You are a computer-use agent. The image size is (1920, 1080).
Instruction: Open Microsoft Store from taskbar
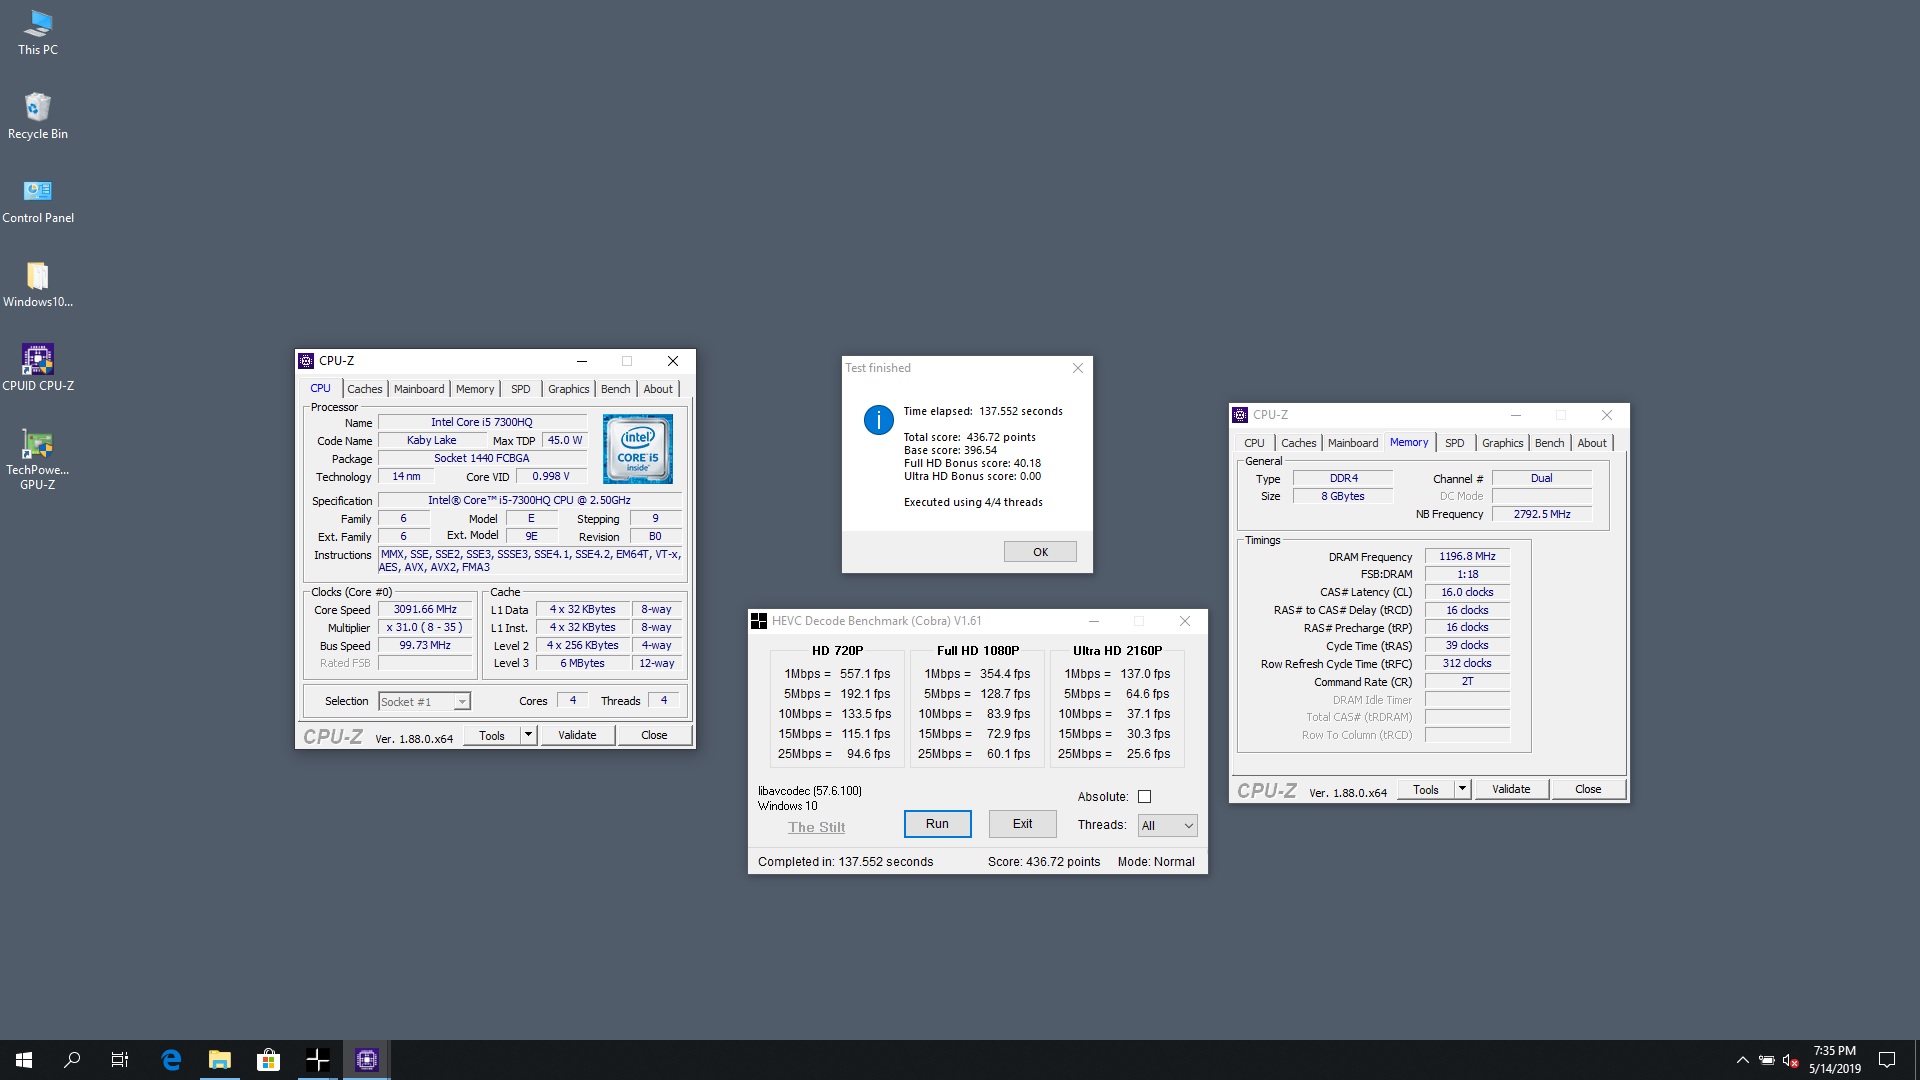click(268, 1060)
